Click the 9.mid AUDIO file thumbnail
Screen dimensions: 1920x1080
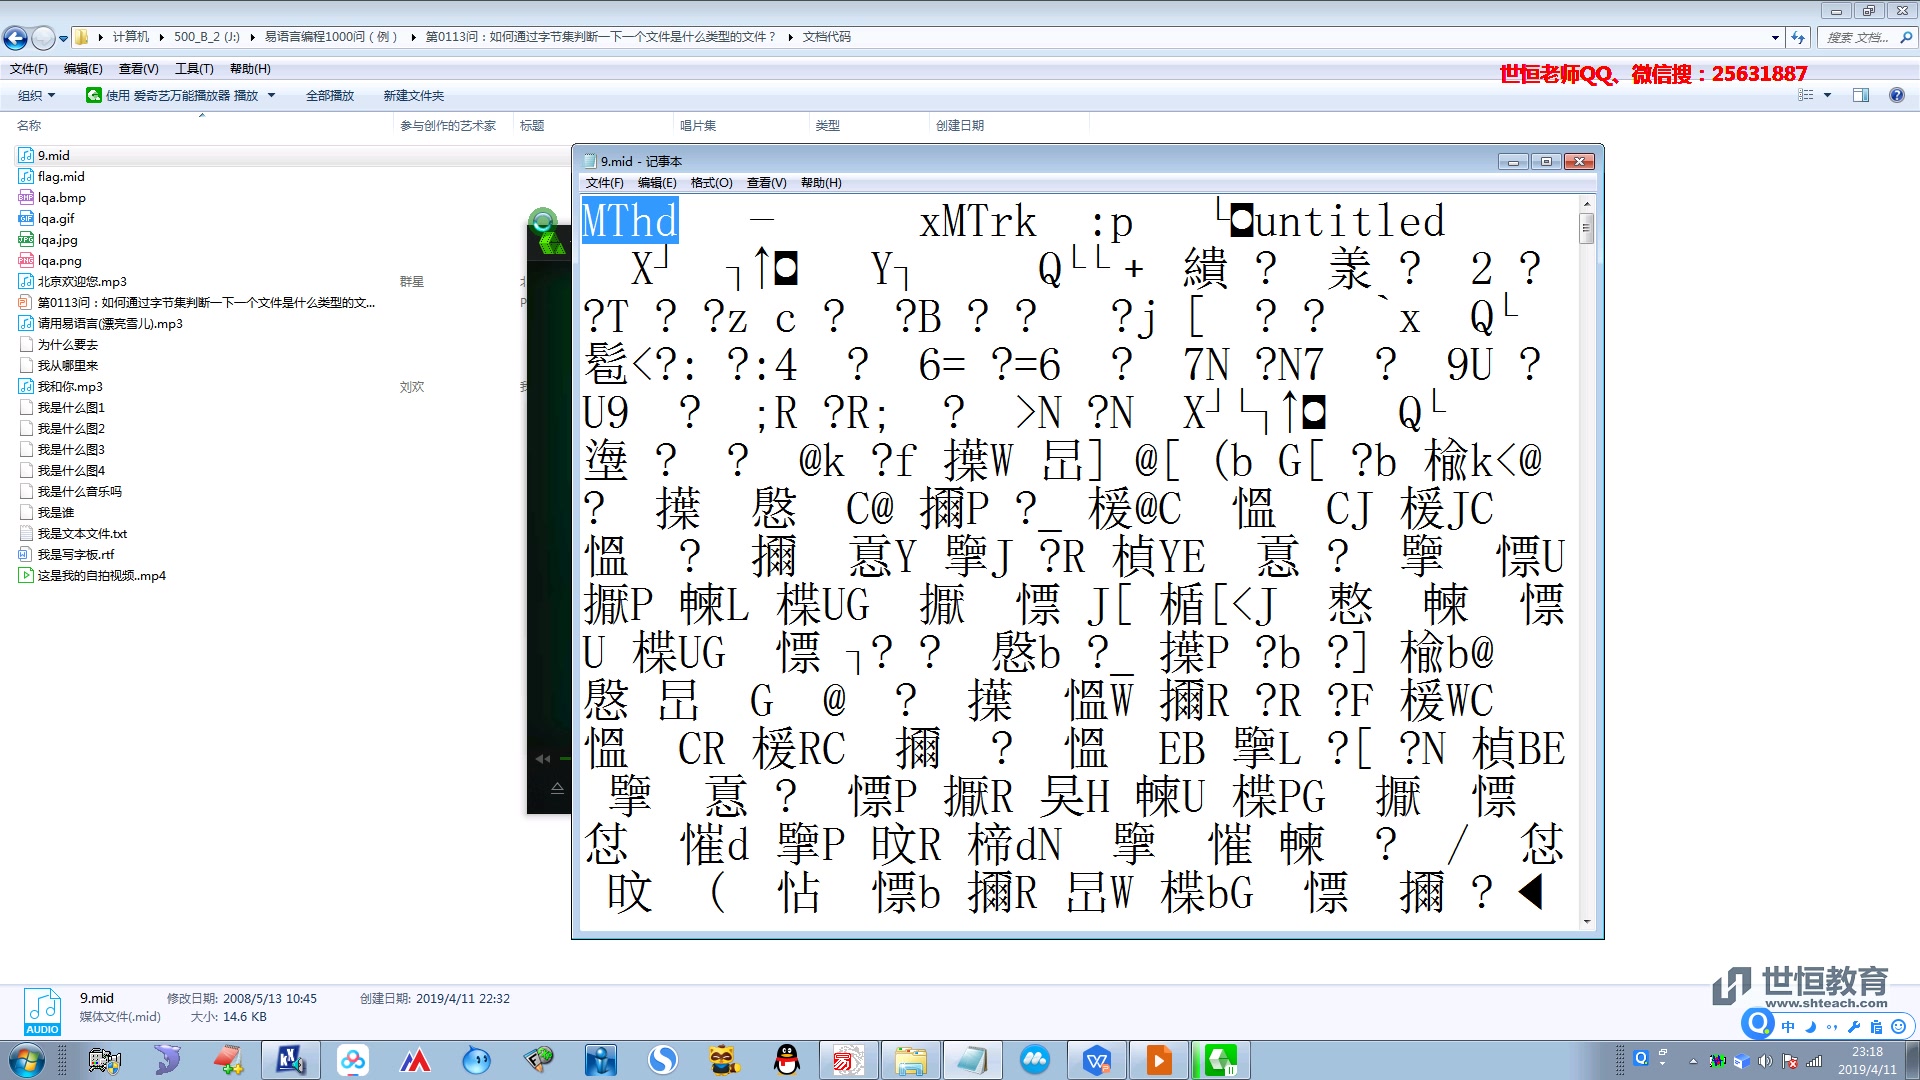42,1011
